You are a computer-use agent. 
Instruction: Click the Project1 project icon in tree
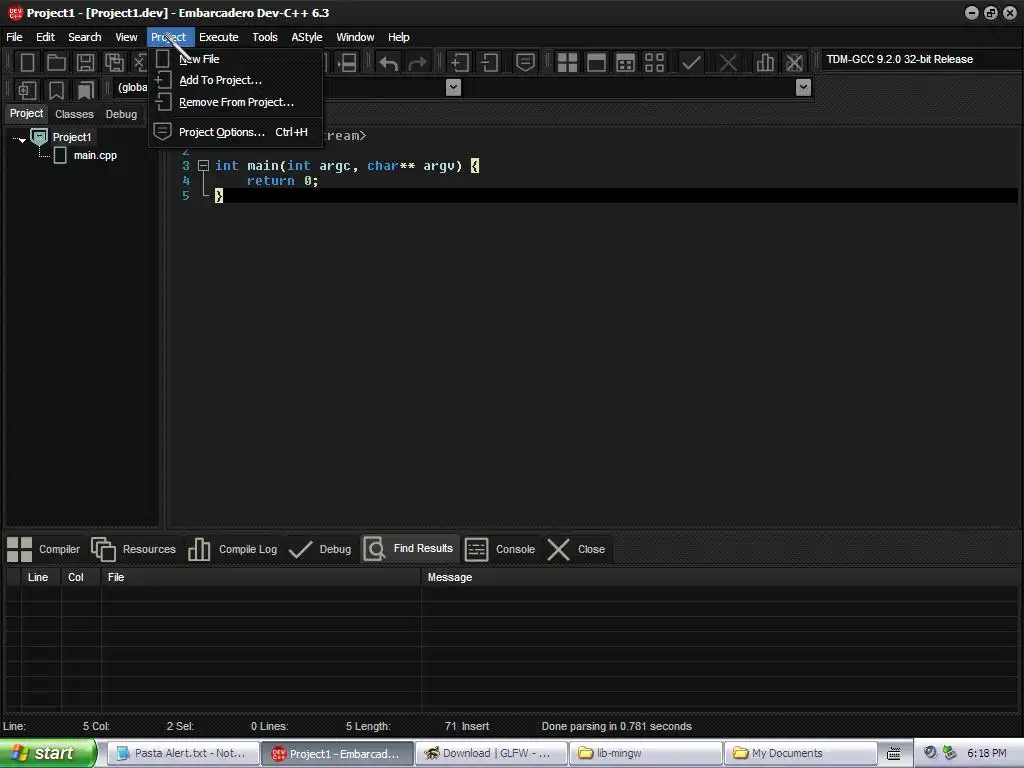[39, 137]
